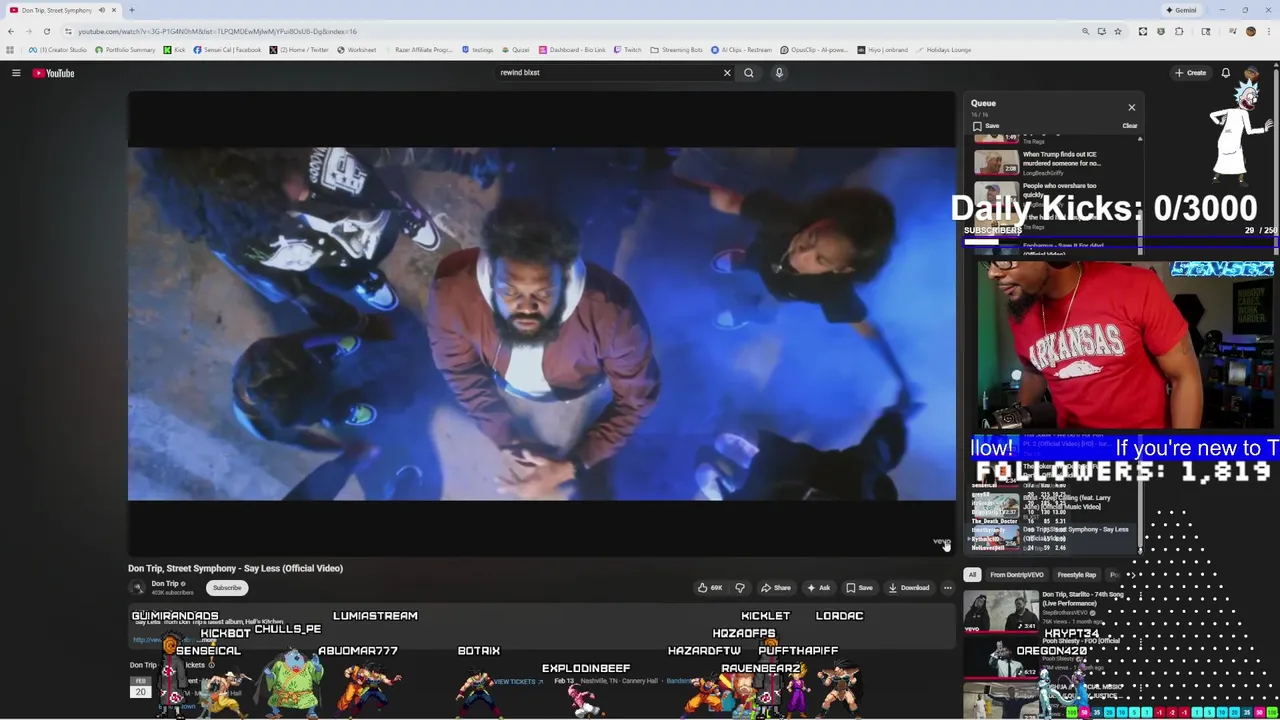Go to the YouTube home logo
1280x720 pixels.
pyautogui.click(x=53, y=73)
